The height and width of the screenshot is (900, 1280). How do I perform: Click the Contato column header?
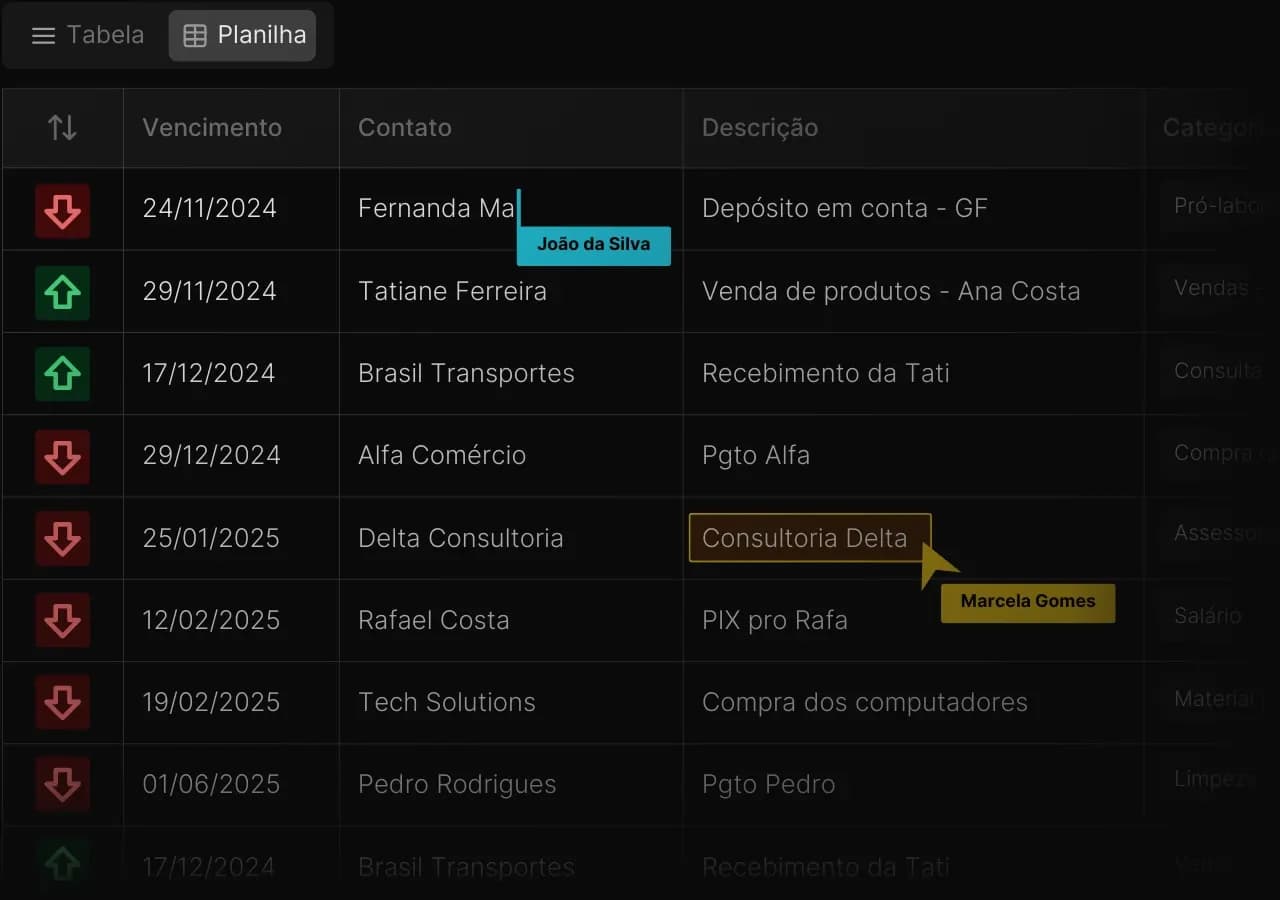click(405, 128)
